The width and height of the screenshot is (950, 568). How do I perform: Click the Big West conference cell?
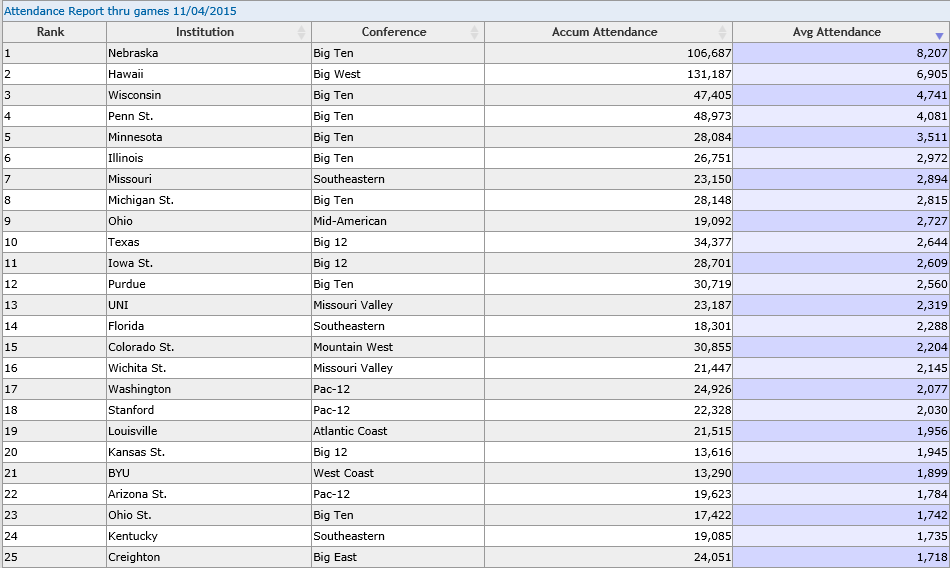click(x=398, y=74)
